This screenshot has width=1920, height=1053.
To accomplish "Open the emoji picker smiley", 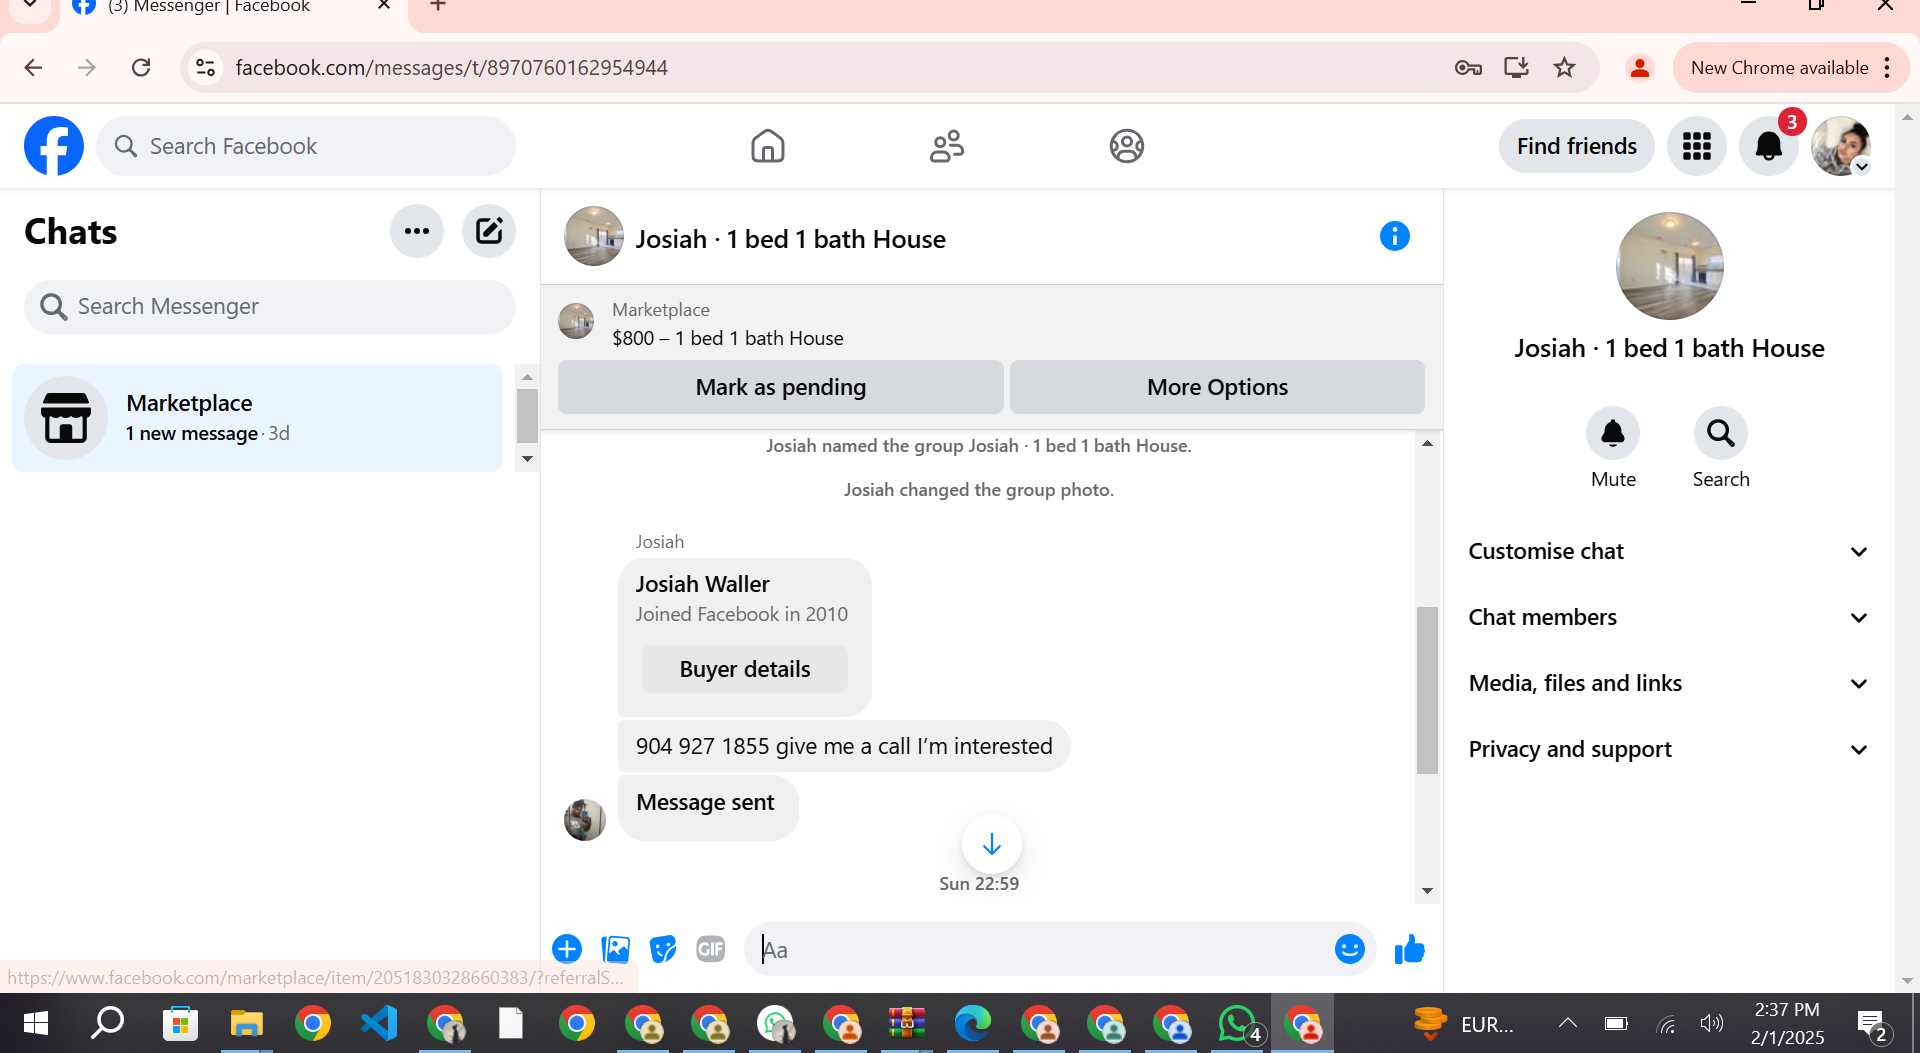I will (x=1349, y=949).
